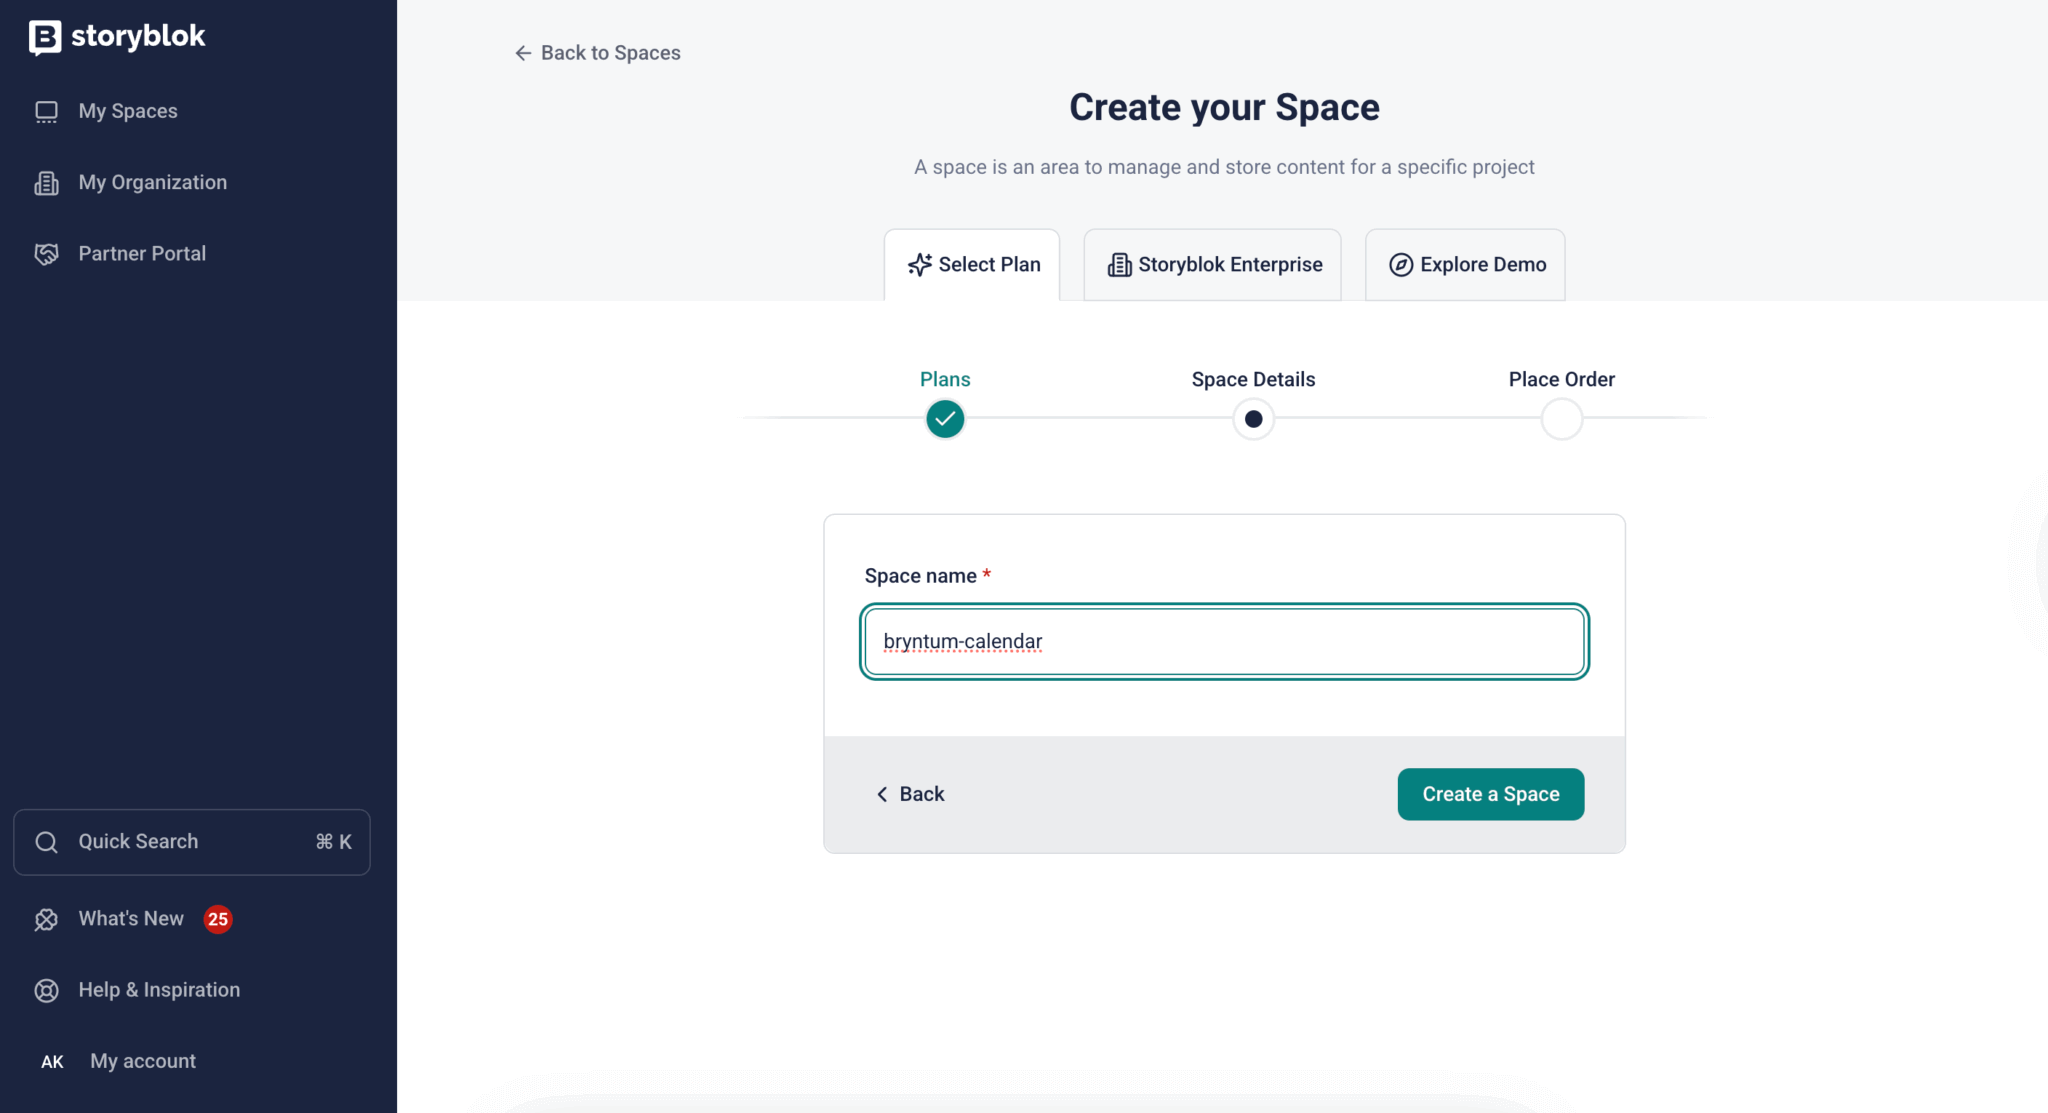This screenshot has width=2048, height=1113.
Task: Open What's New from the sidebar
Action: point(131,919)
